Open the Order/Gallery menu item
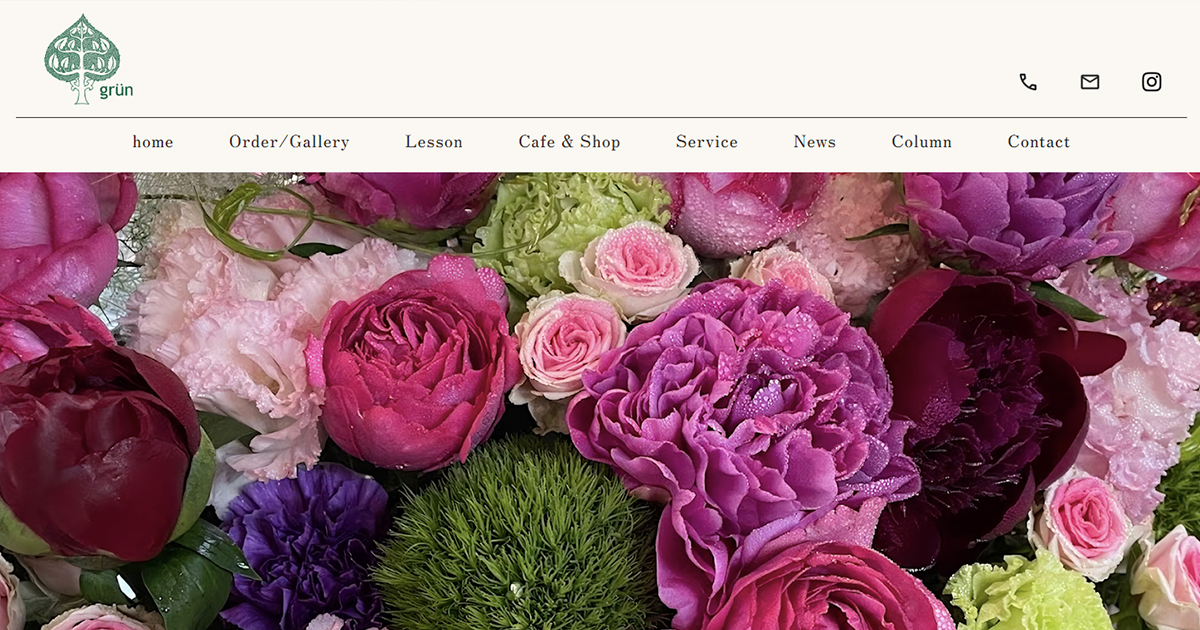 [289, 142]
